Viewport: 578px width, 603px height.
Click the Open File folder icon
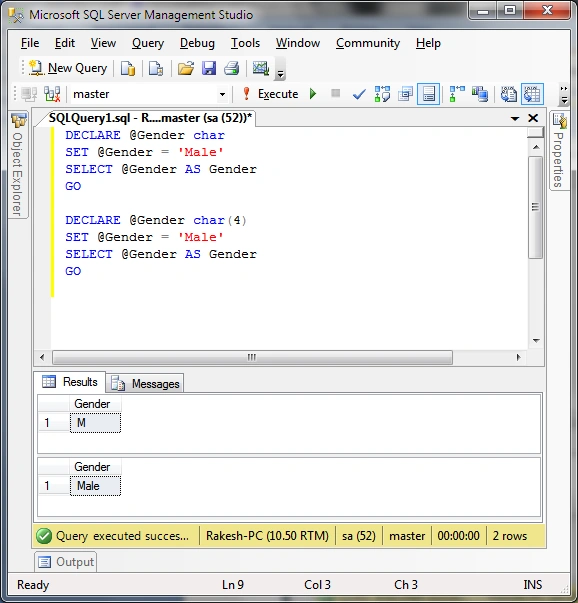click(186, 68)
